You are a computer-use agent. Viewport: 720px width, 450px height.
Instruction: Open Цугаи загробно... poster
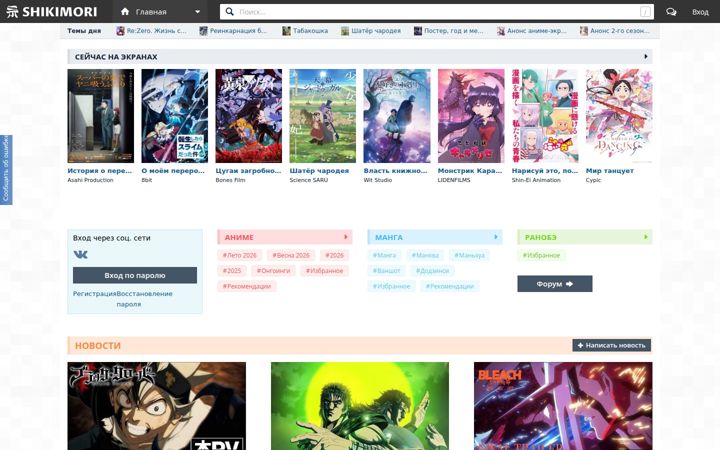click(x=248, y=116)
